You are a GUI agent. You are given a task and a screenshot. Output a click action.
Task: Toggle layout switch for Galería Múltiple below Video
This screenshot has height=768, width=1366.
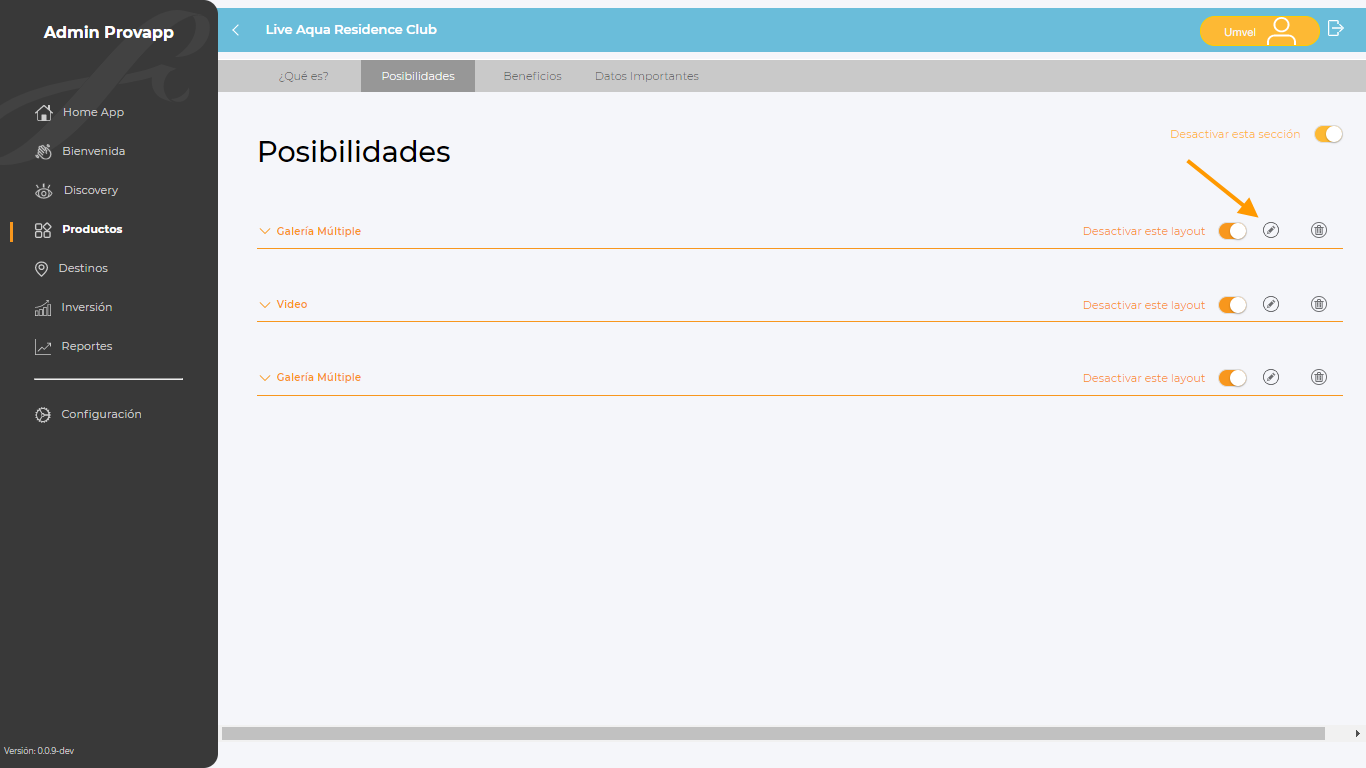coord(1233,378)
